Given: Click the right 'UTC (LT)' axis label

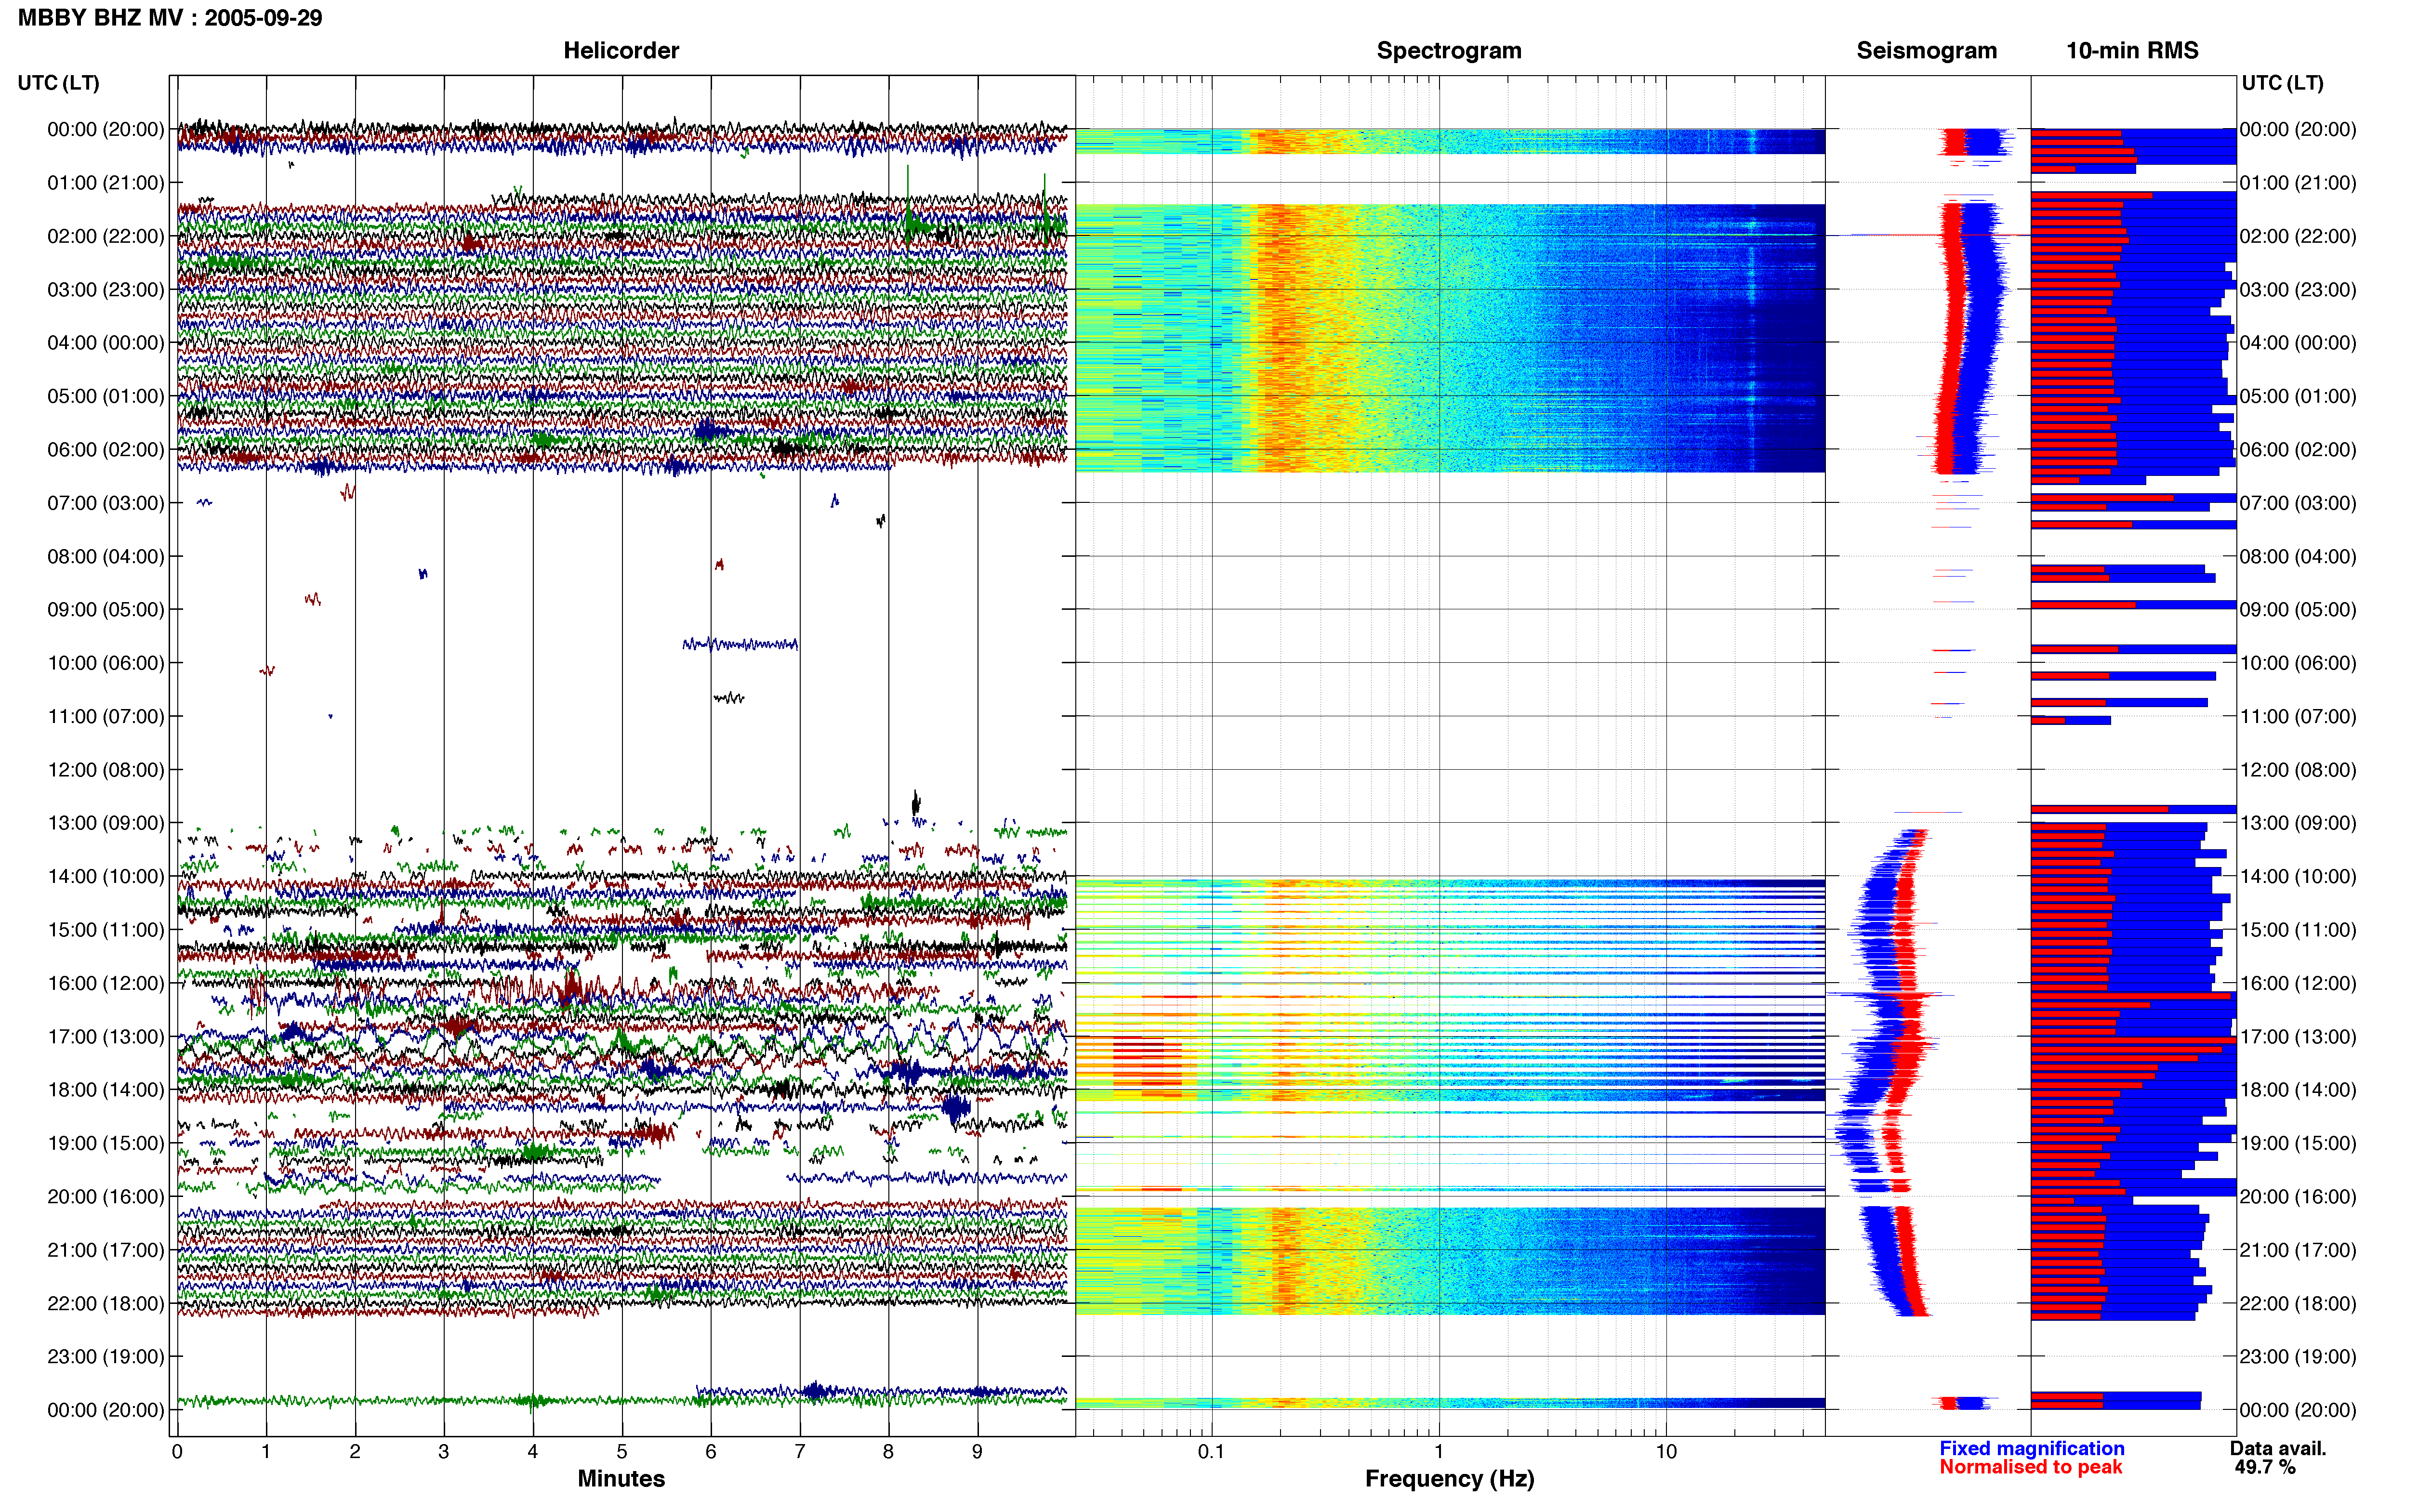Looking at the screenshot, I should 2282,83.
